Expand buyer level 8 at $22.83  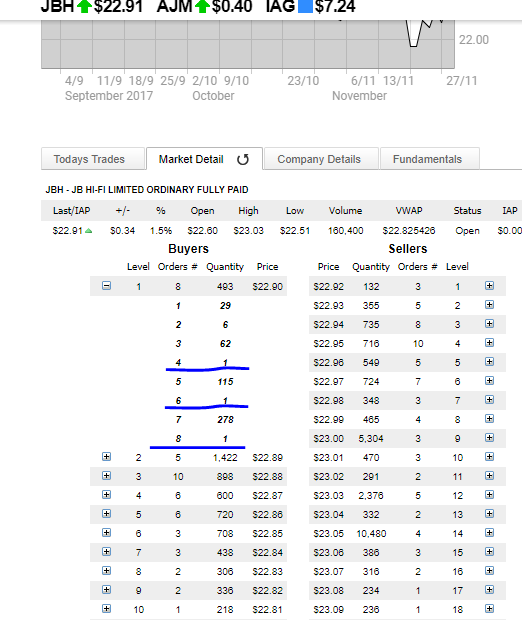(106, 571)
